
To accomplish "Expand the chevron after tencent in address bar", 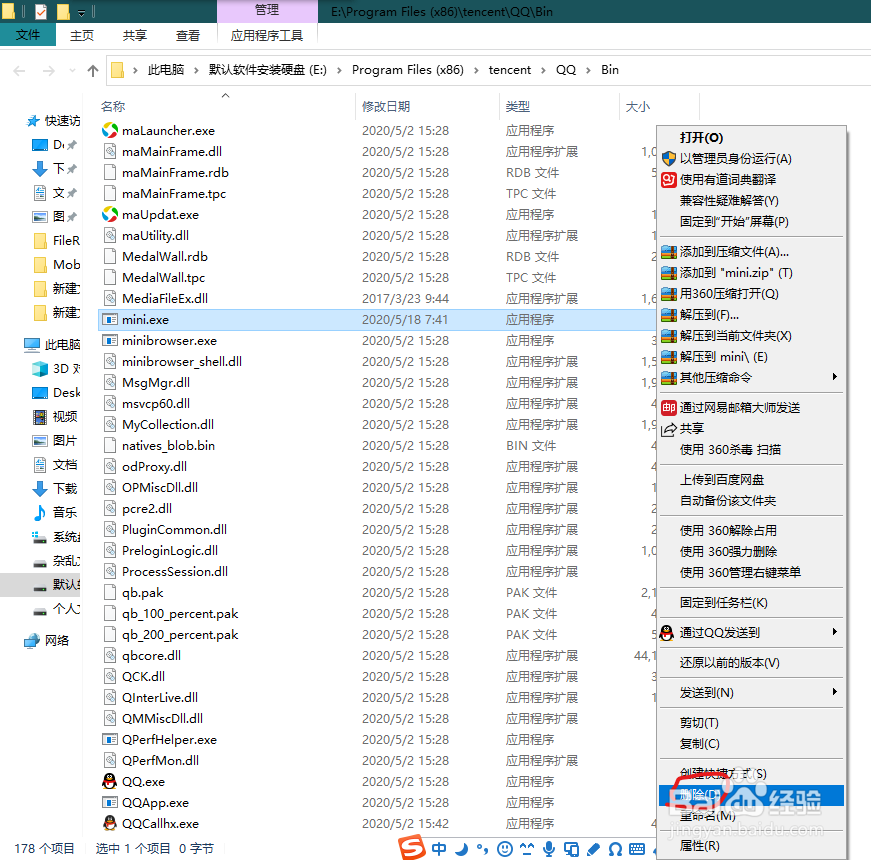I will [x=543, y=70].
